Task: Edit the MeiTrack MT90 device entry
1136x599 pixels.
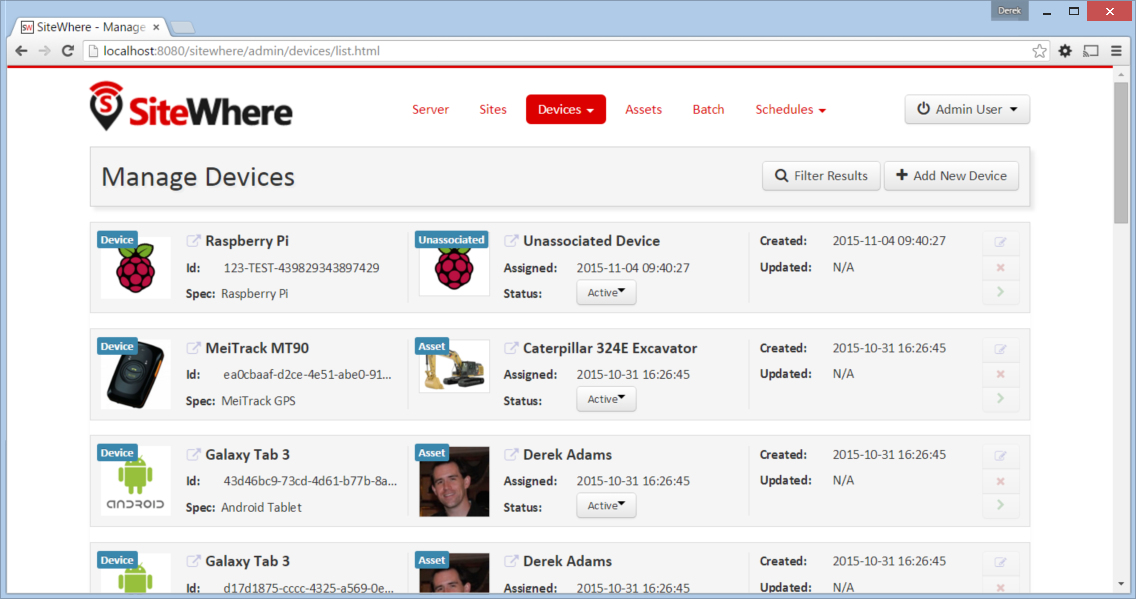Action: coord(1001,349)
